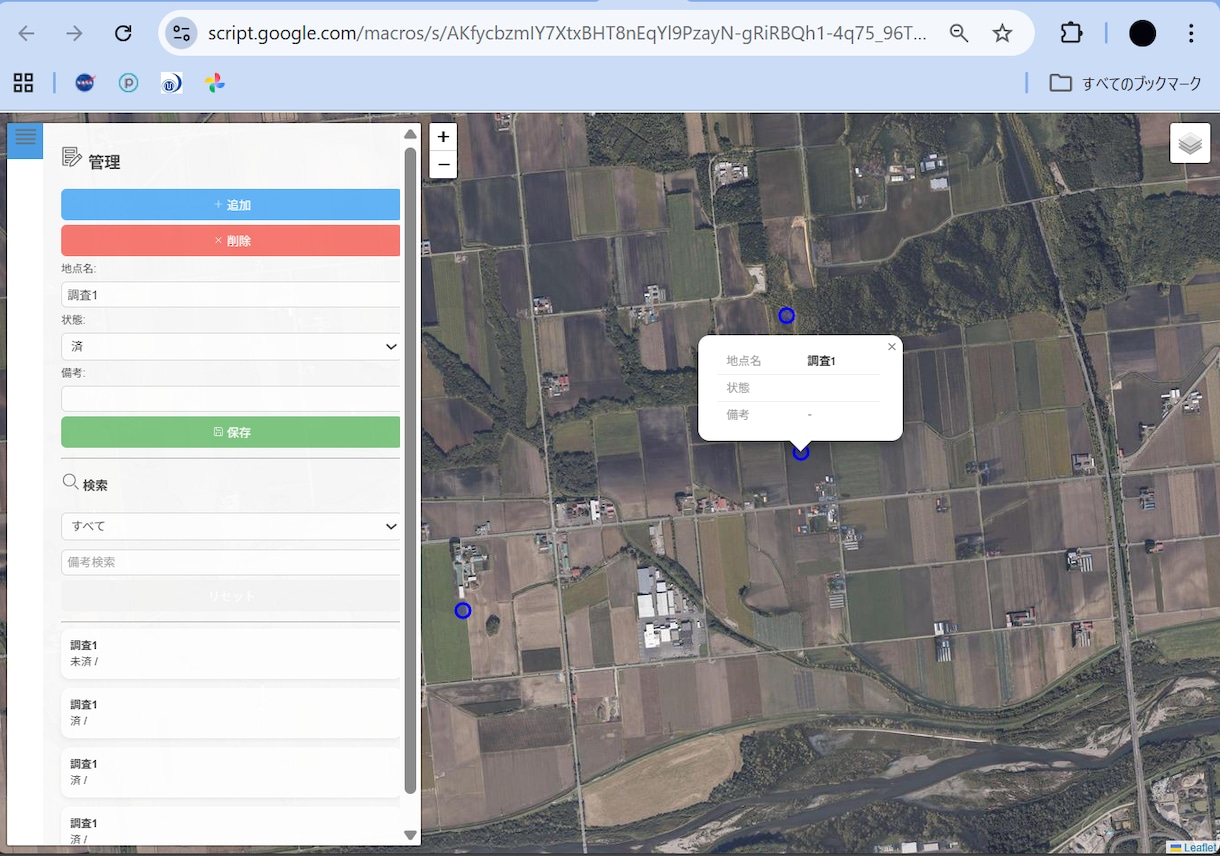Open the map layers control

(1190, 143)
